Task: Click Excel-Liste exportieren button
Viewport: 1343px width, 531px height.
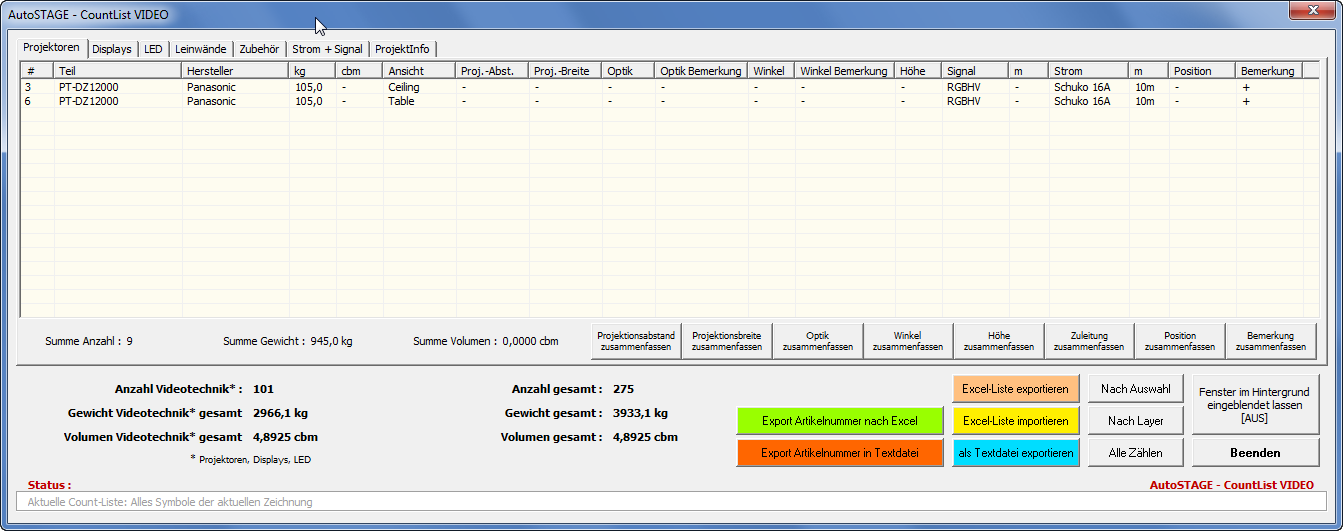Action: pos(1015,389)
